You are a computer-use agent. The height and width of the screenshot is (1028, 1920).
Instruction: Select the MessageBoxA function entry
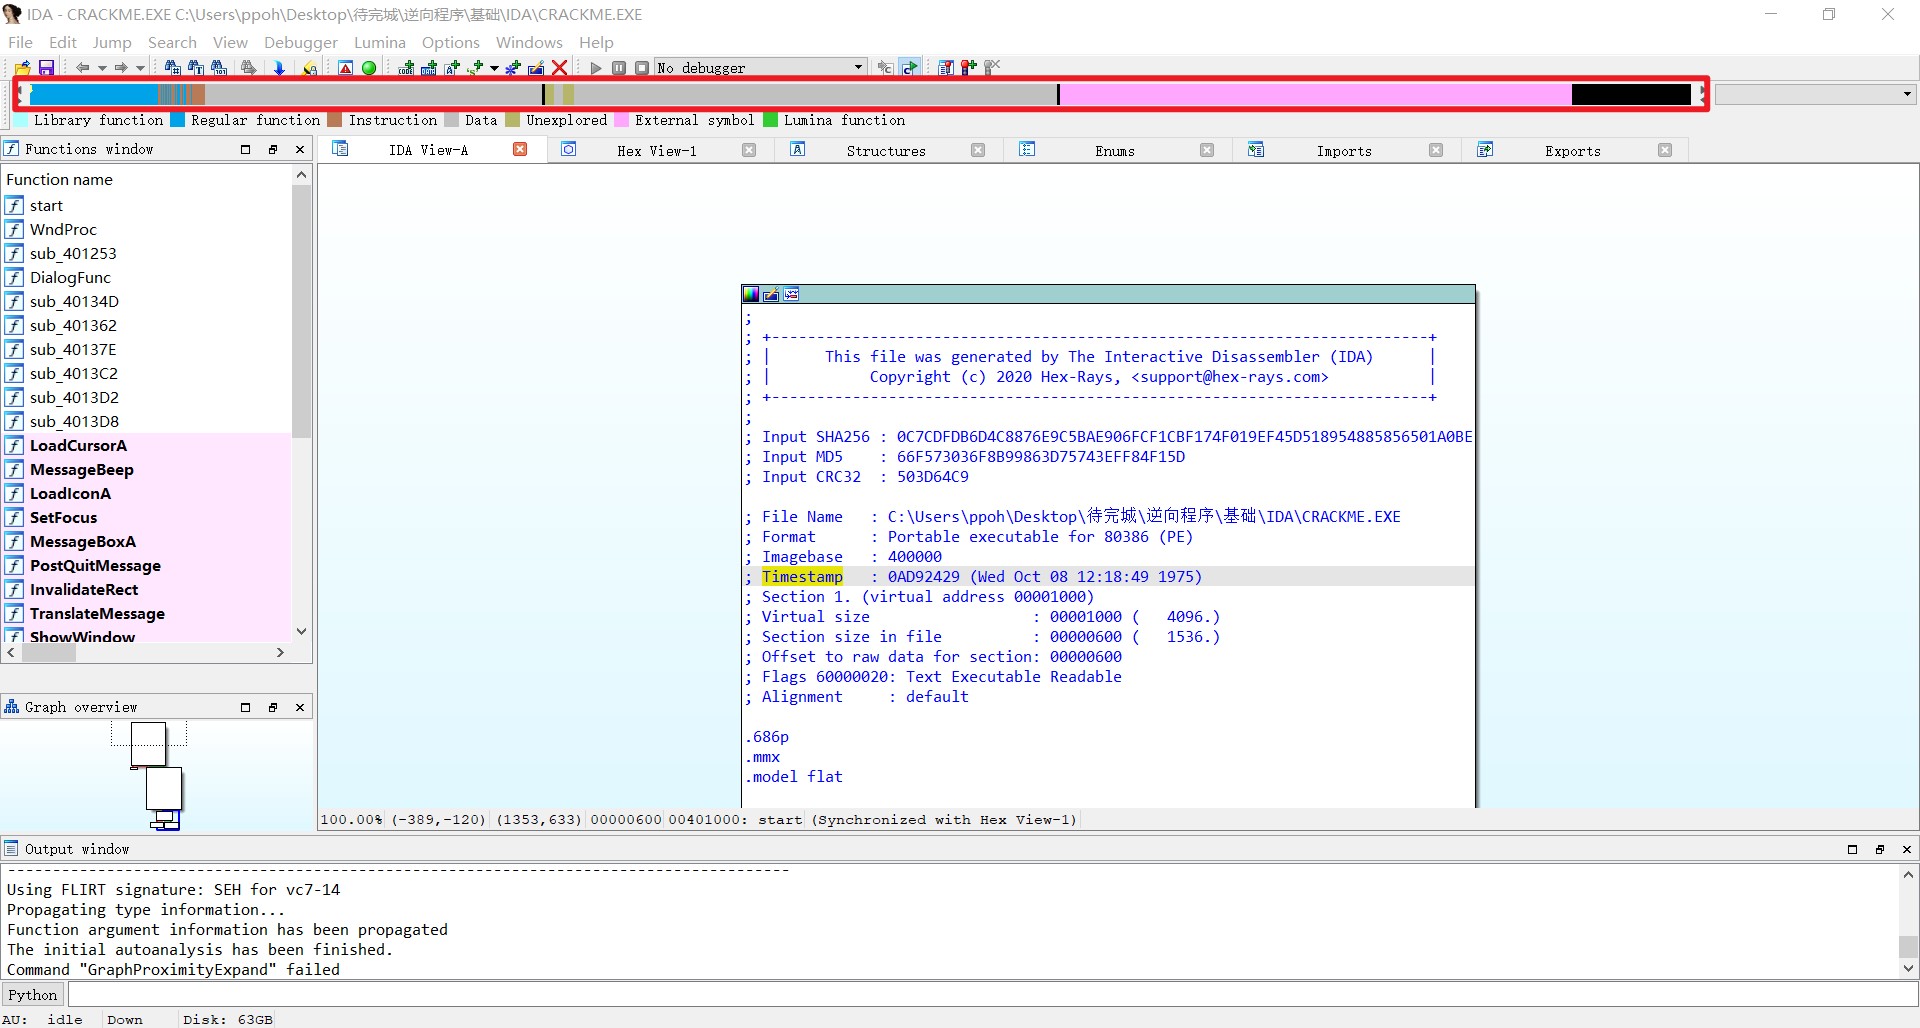(82, 541)
